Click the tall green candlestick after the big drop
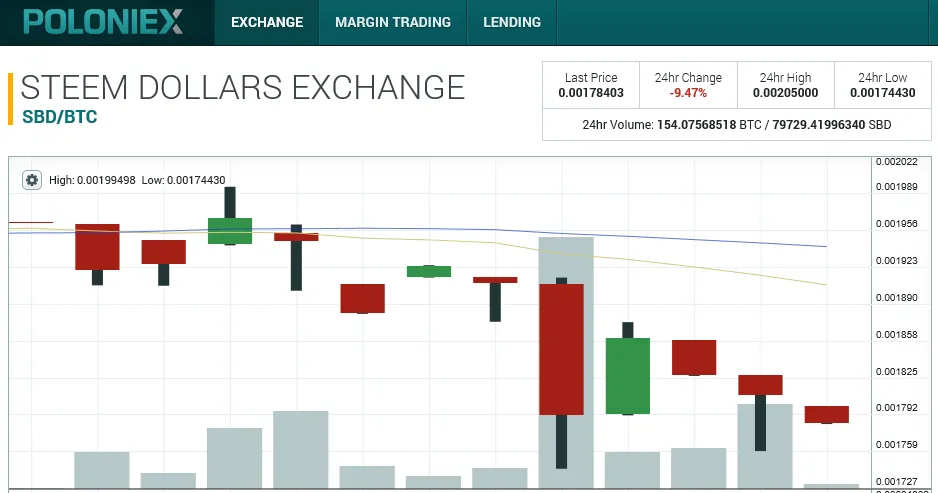Screen dimensions: 938x493 (x=628, y=376)
